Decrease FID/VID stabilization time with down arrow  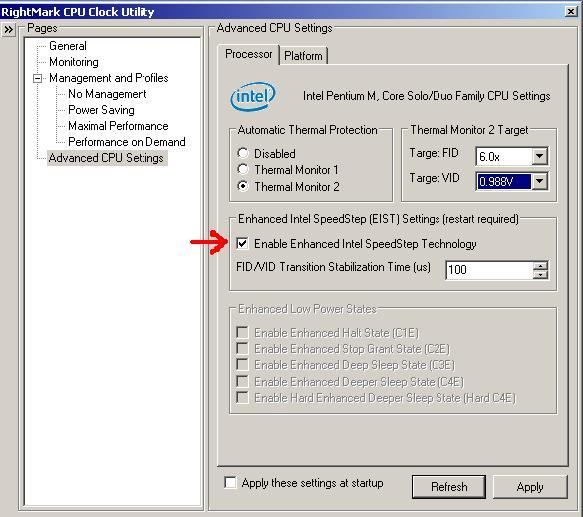pos(540,274)
